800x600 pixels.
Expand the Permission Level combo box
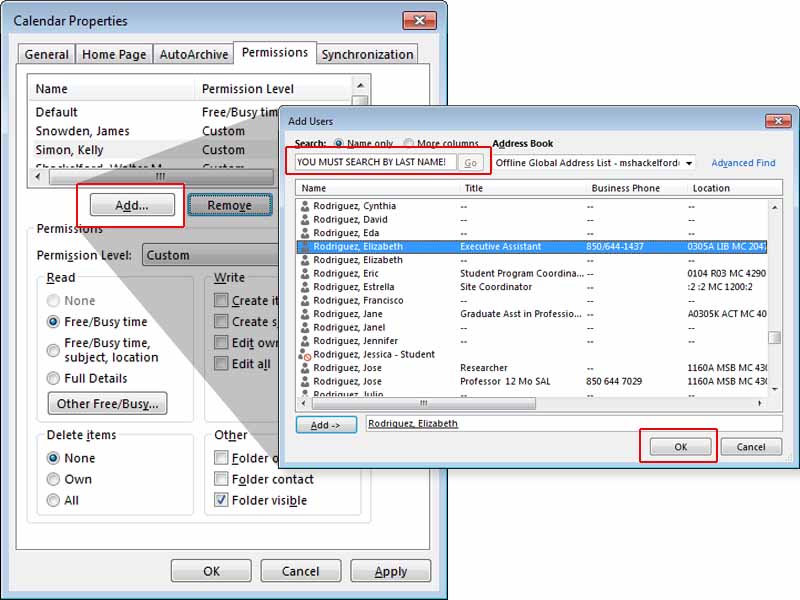point(210,255)
